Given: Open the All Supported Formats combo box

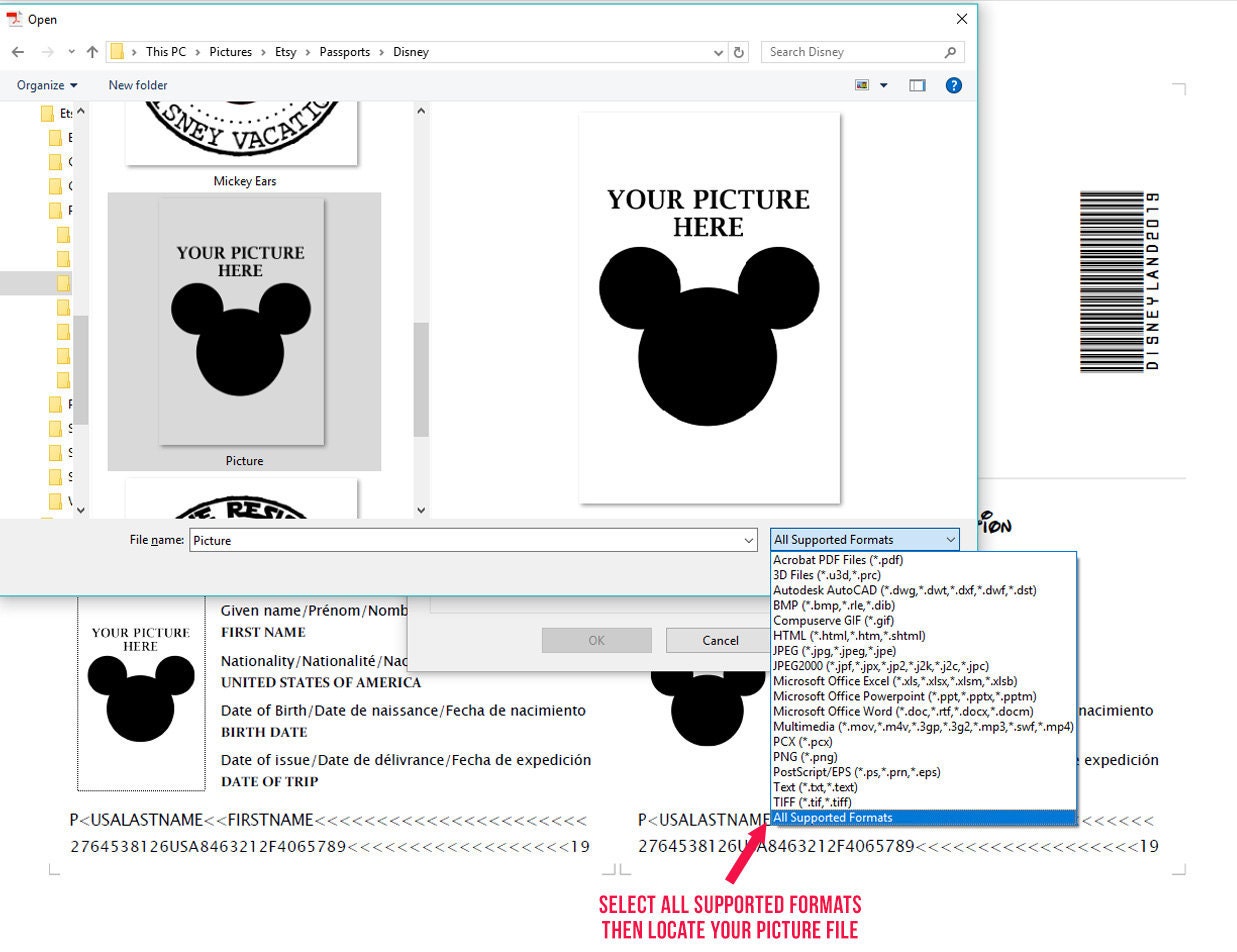Looking at the screenshot, I should tap(864, 540).
